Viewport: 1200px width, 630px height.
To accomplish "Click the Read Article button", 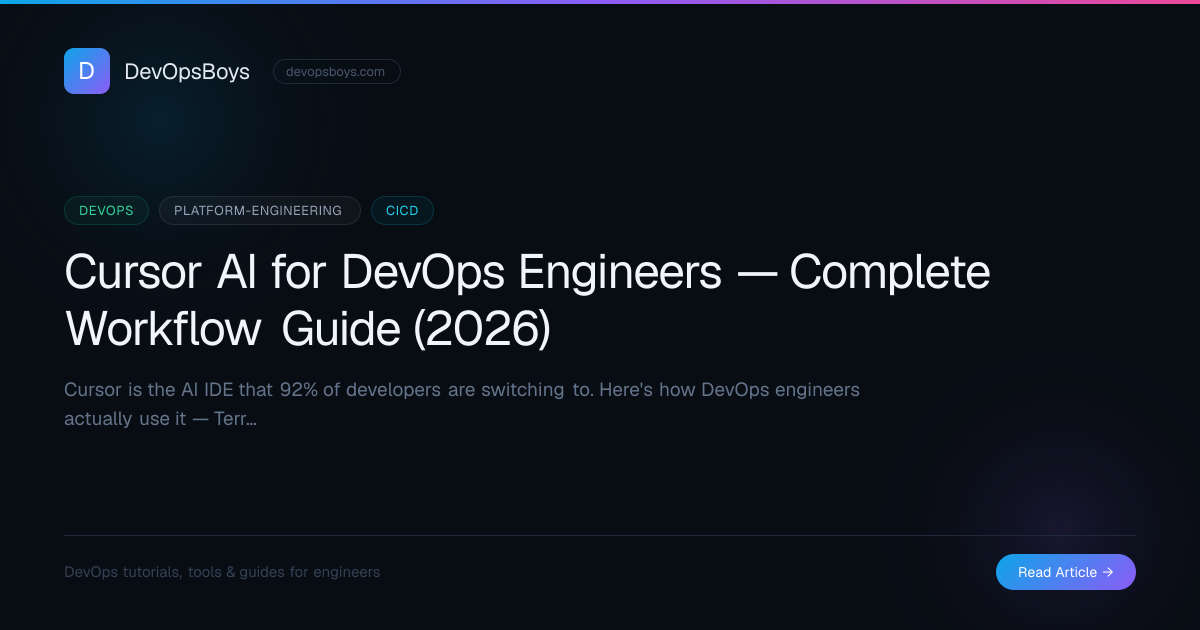I will 1066,572.
